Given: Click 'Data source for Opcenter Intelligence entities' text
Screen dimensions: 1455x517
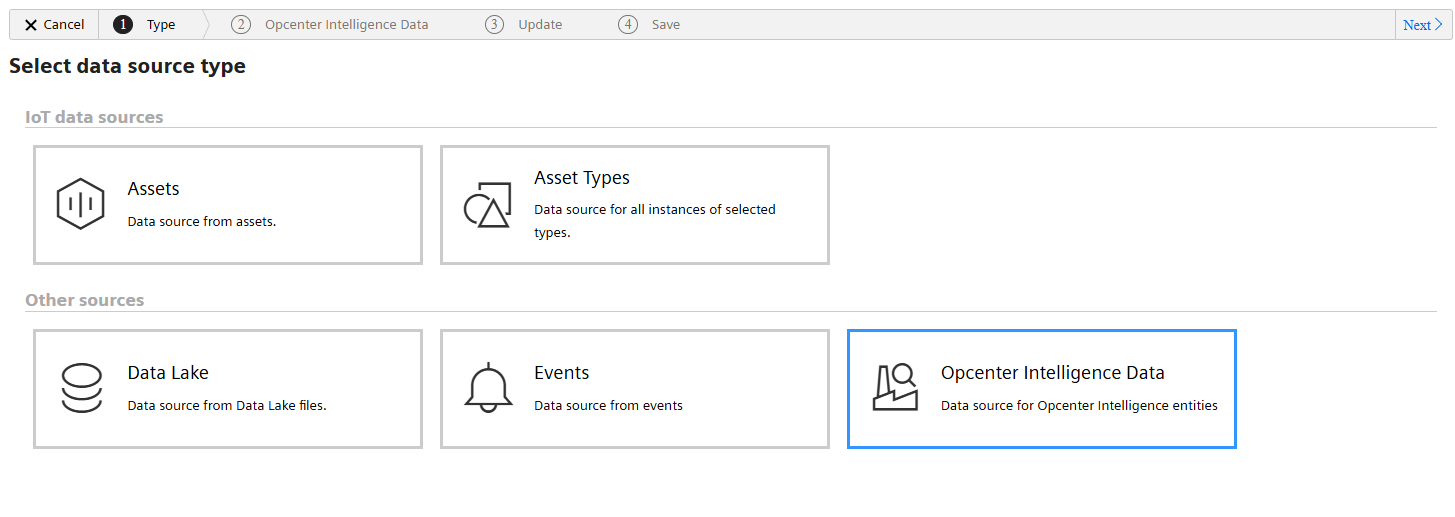Looking at the screenshot, I should (x=1080, y=406).
